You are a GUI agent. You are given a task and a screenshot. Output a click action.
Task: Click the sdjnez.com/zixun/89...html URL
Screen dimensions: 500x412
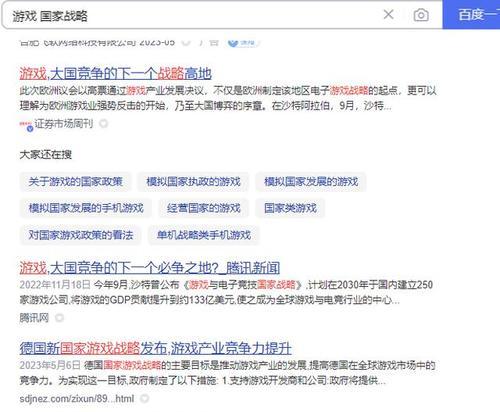(77, 398)
